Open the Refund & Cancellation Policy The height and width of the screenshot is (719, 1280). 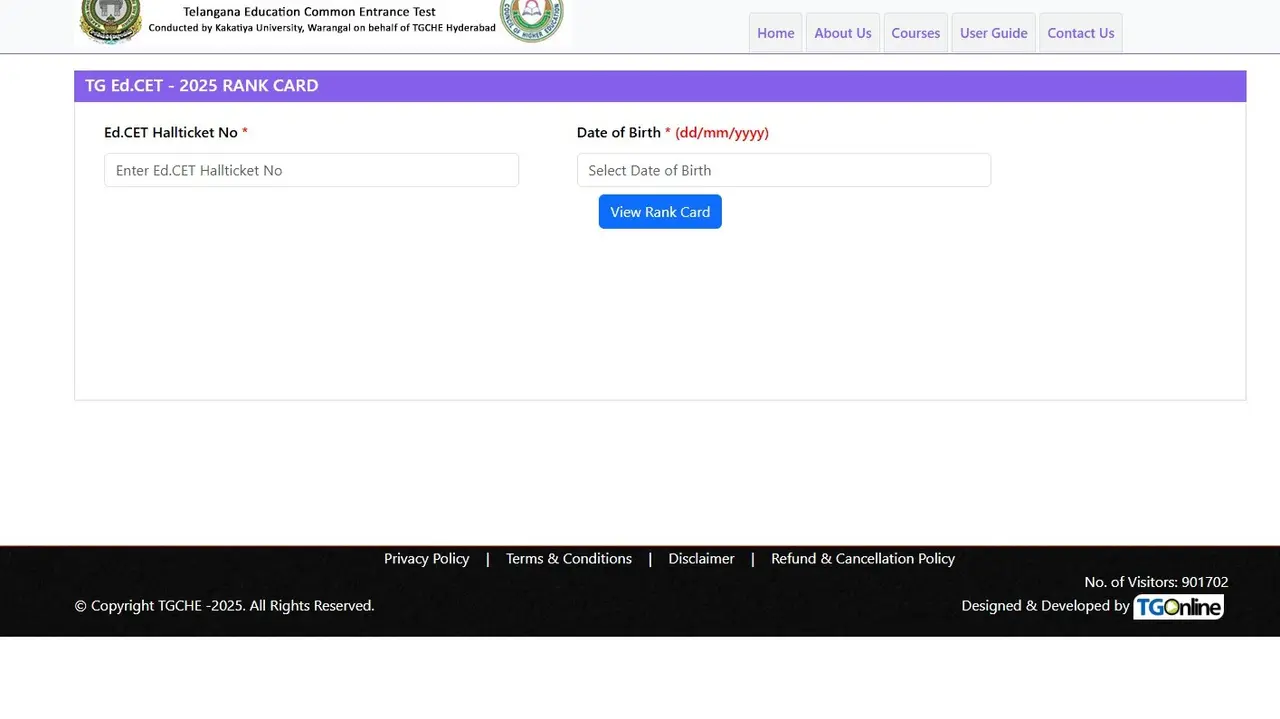click(x=862, y=558)
